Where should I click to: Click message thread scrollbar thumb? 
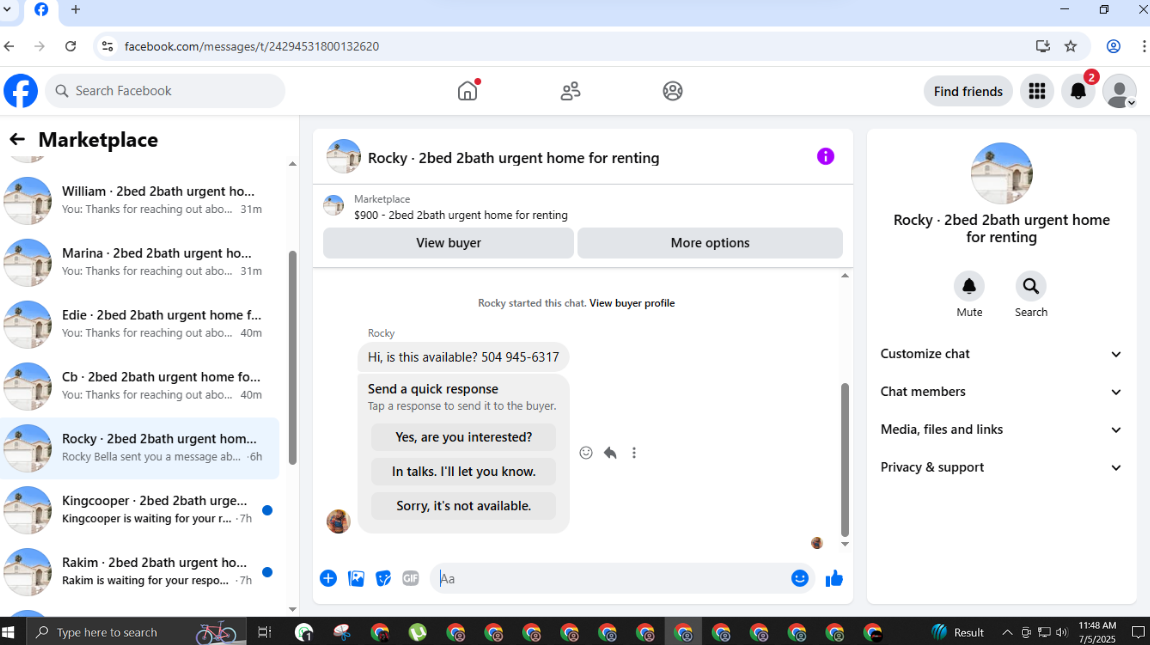tap(845, 459)
